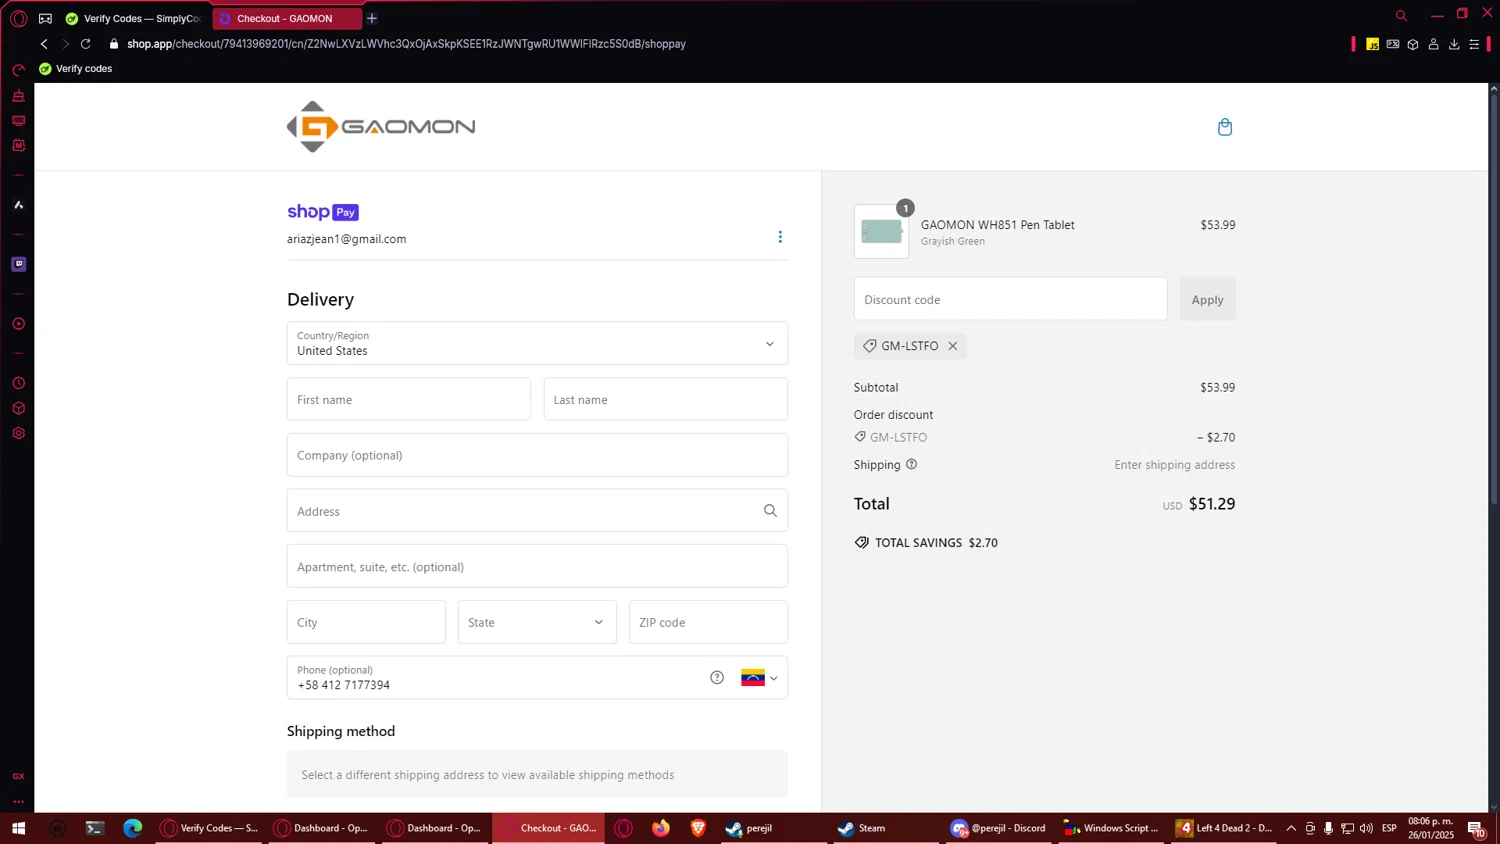
Task: Focus the ZIP code field
Action: 708,622
